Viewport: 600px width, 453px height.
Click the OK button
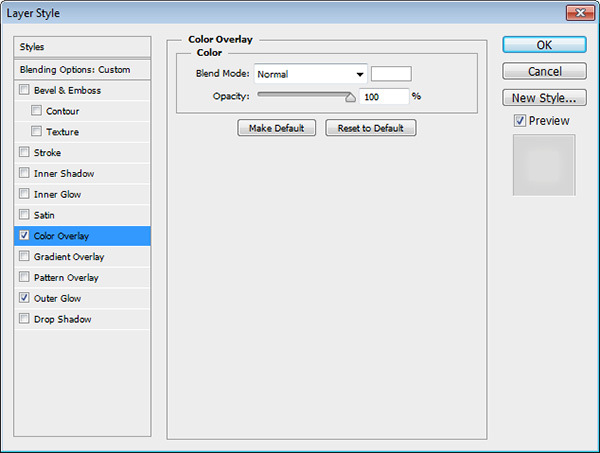click(543, 45)
